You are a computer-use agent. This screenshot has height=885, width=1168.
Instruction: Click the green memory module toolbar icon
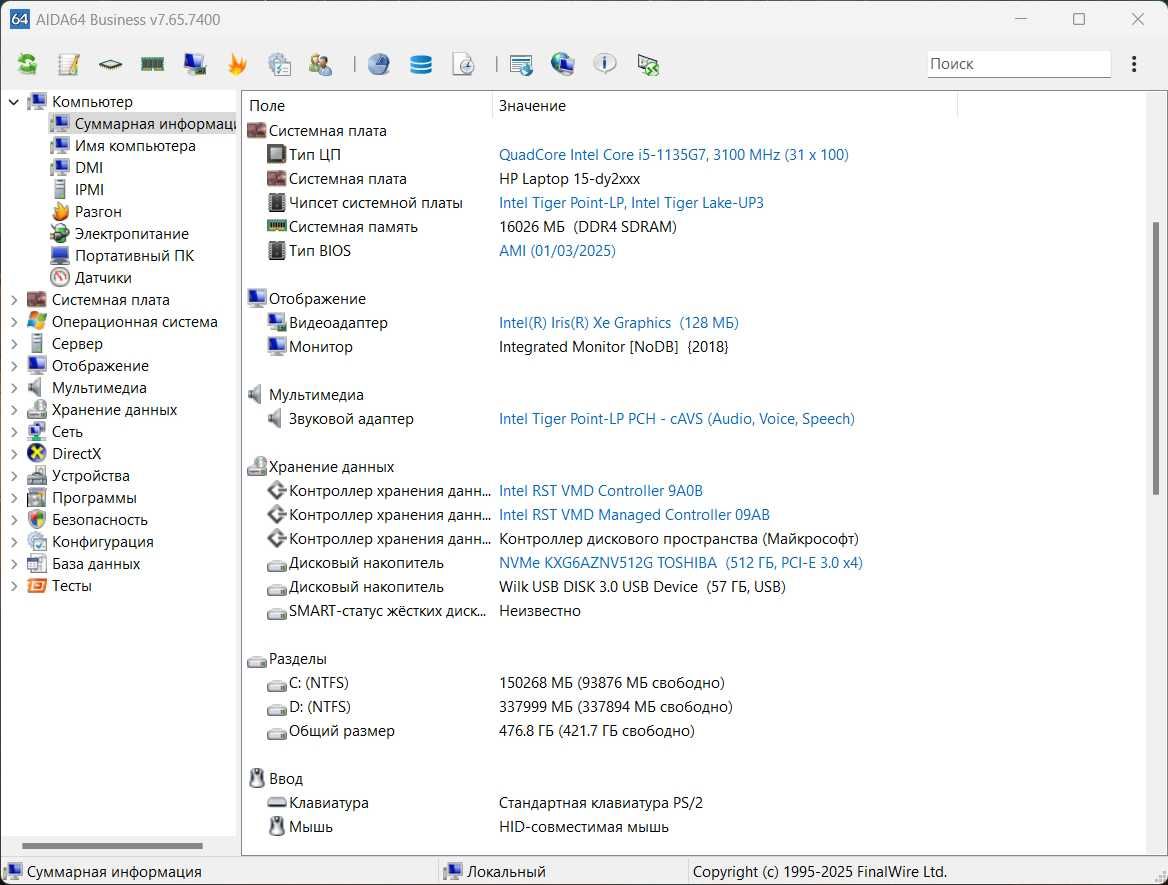point(152,64)
